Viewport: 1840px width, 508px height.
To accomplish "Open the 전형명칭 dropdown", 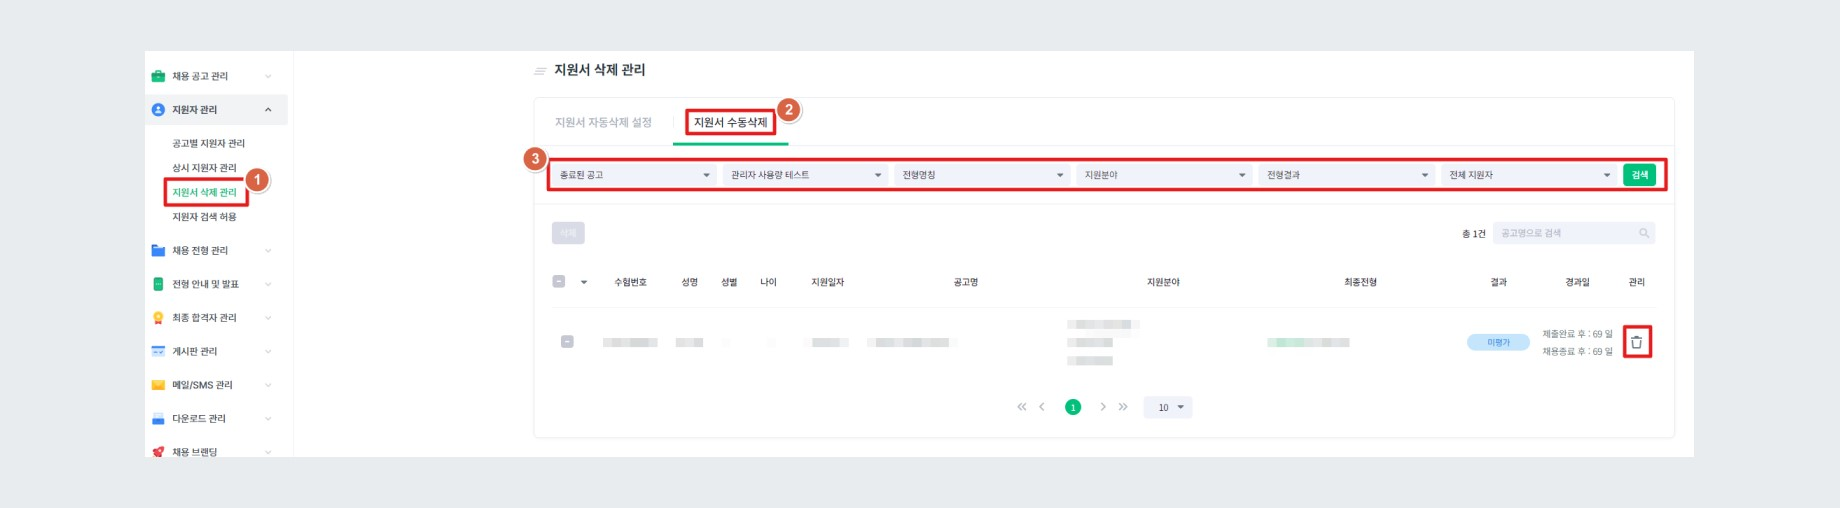I will pos(981,175).
